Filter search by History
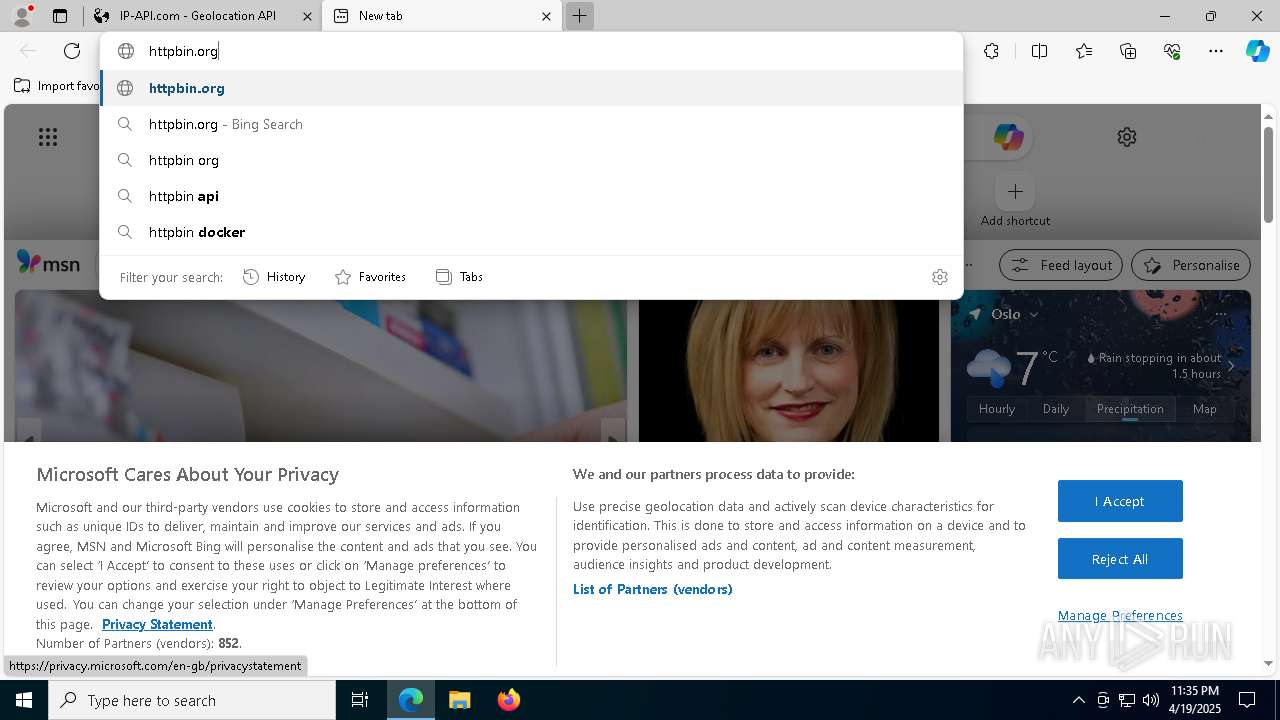The width and height of the screenshot is (1280, 720). [x=274, y=277]
